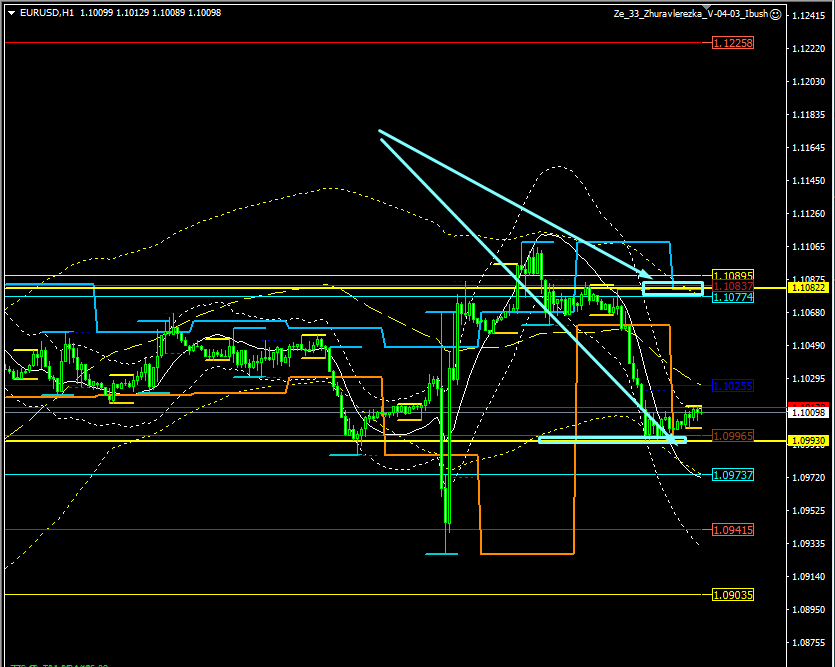Select the cyan 1.10774 level label
This screenshot has width=835, height=667.
point(733,297)
